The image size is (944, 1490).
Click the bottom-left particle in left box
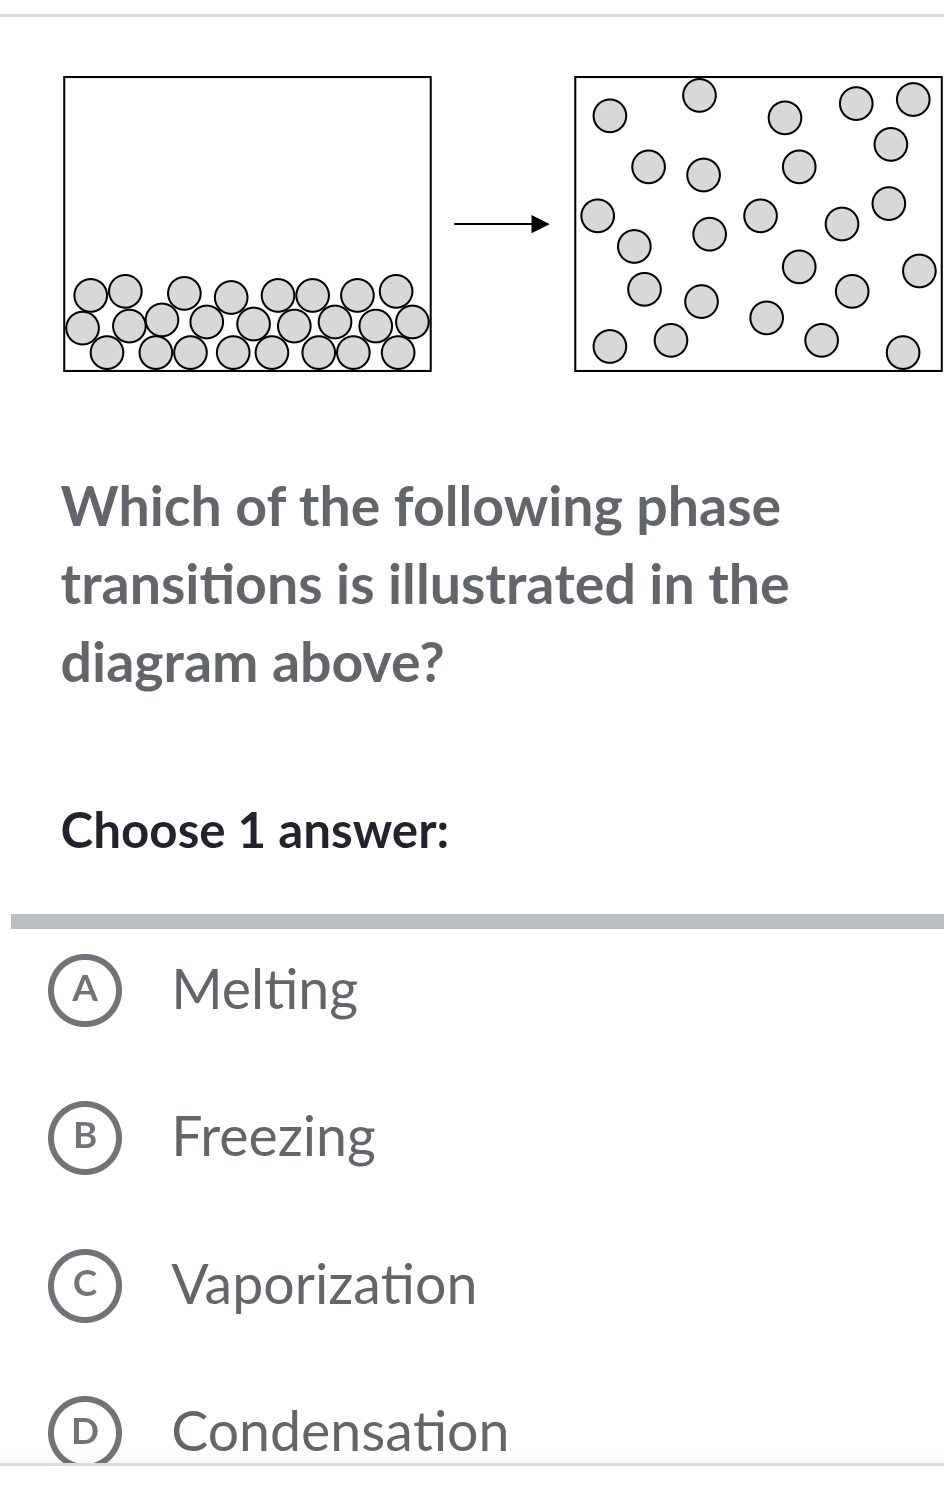click(106, 351)
